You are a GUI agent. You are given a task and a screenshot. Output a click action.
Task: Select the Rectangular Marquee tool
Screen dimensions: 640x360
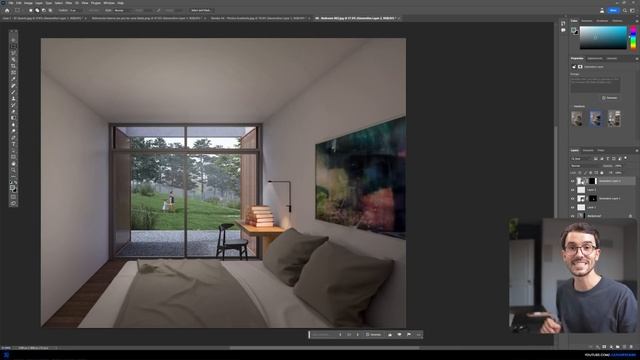click(x=13, y=47)
